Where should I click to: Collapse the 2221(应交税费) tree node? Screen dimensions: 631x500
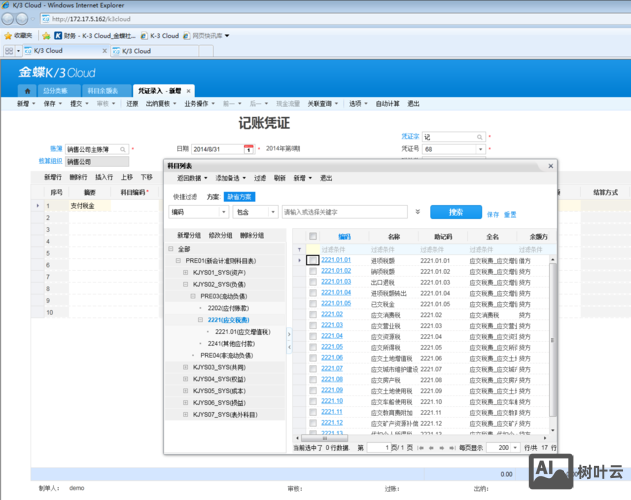200,320
